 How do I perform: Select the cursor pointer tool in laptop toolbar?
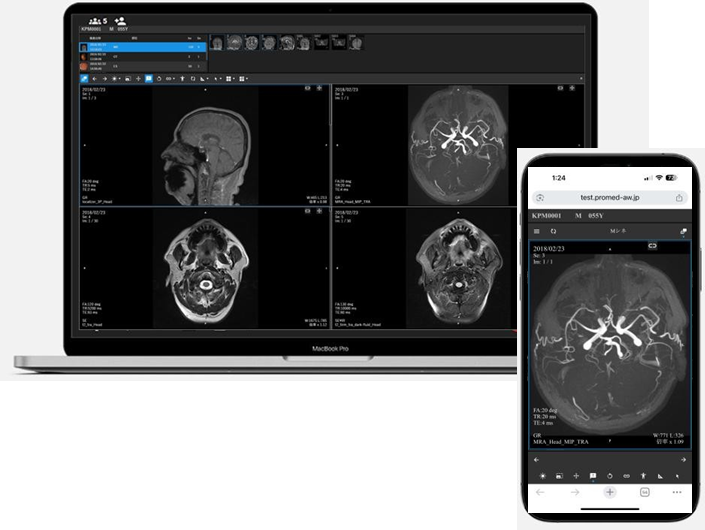pyautogui.click(x=216, y=79)
